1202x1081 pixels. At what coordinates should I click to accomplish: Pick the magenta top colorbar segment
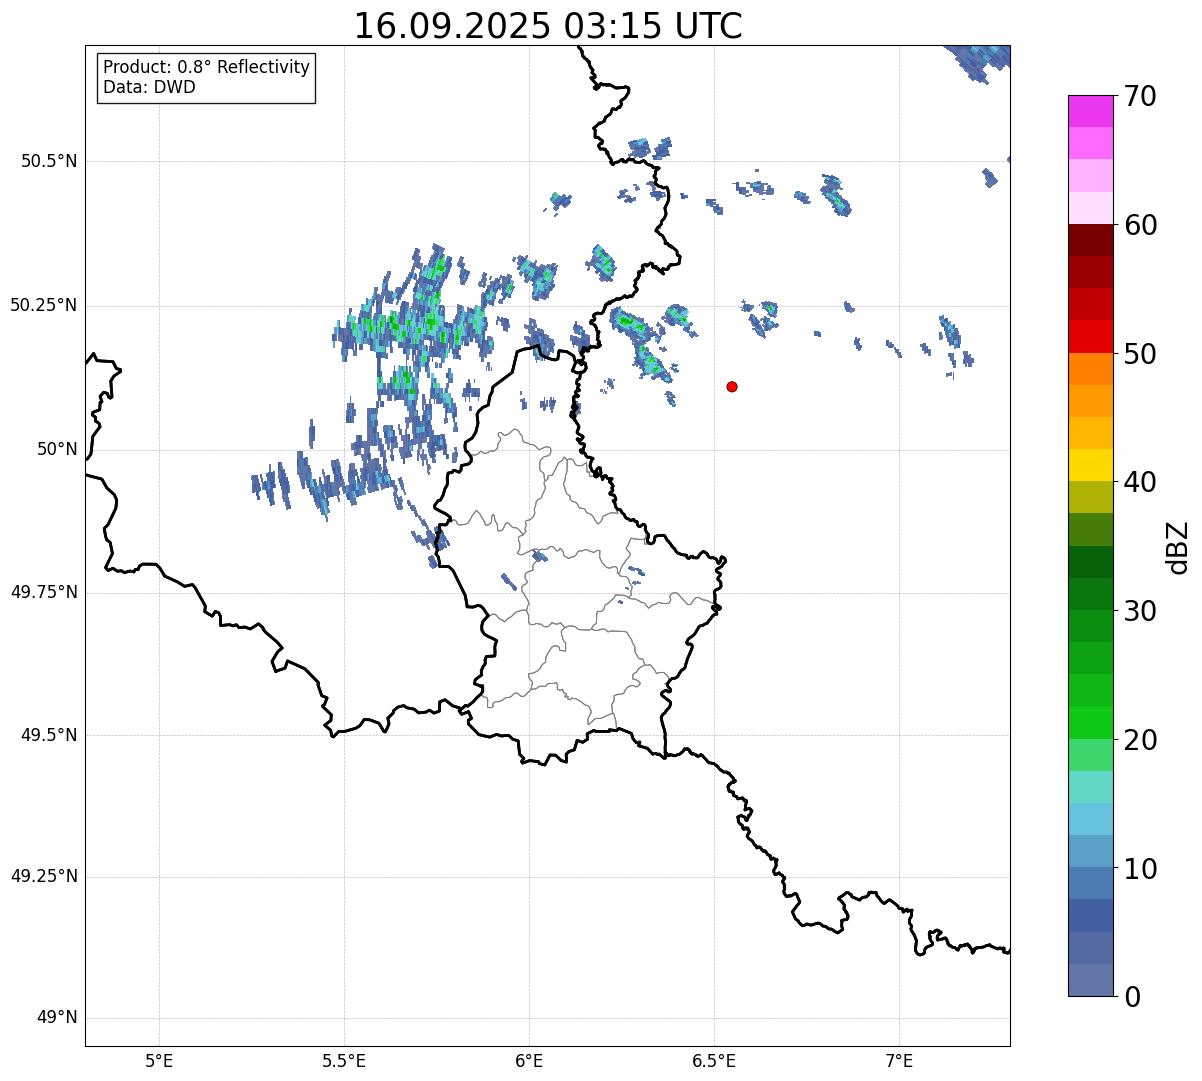click(x=1090, y=111)
